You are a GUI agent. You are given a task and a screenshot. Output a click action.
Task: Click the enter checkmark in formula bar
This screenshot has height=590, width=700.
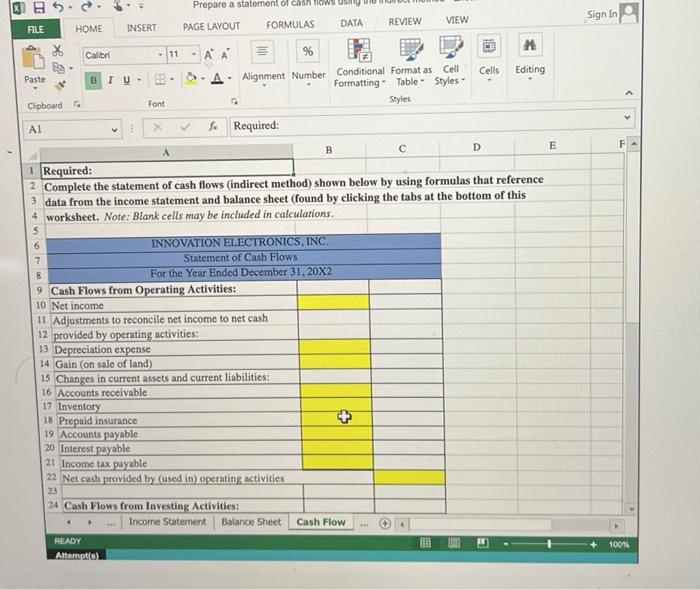185,128
